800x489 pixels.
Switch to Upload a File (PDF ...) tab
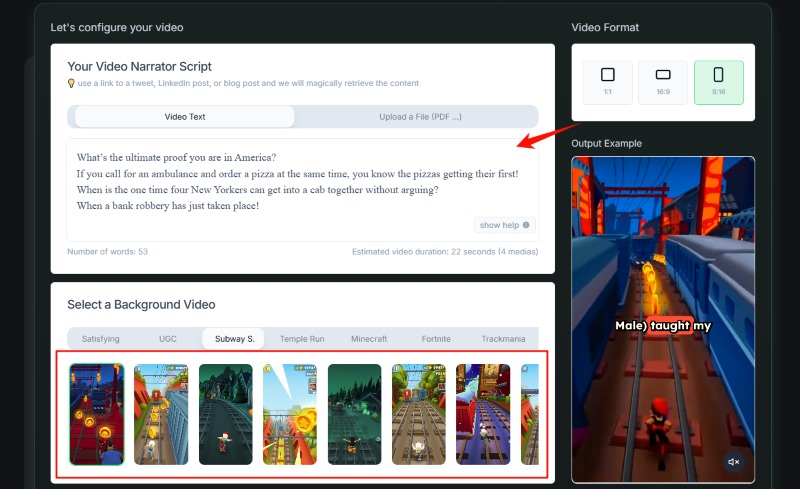(420, 117)
